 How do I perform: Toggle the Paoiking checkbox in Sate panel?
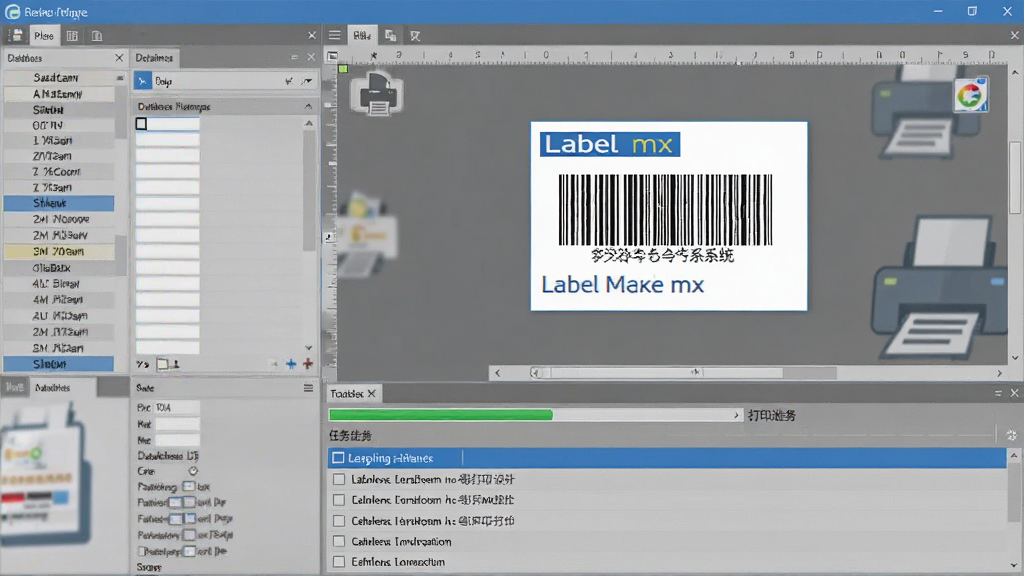[189, 487]
